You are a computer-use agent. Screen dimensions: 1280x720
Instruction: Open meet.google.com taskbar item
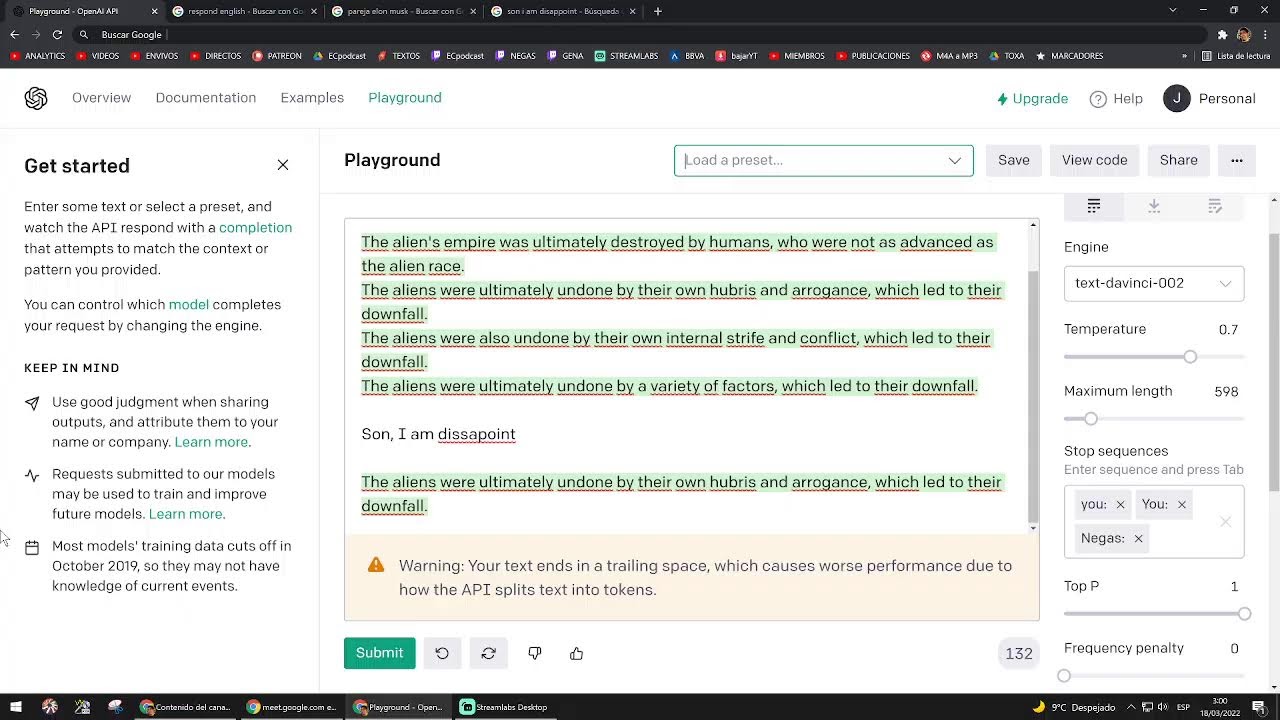(292, 707)
